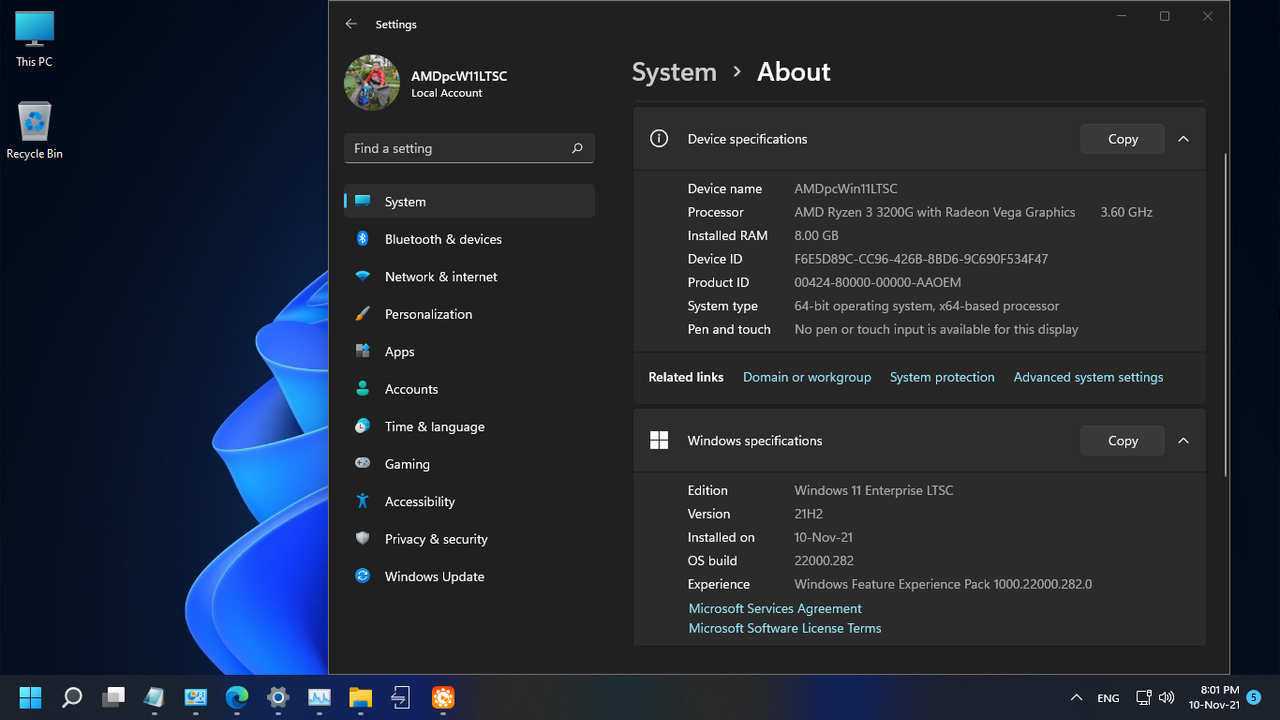Click the back arrow in Settings
Viewport: 1280px width, 720px height.
tap(350, 24)
